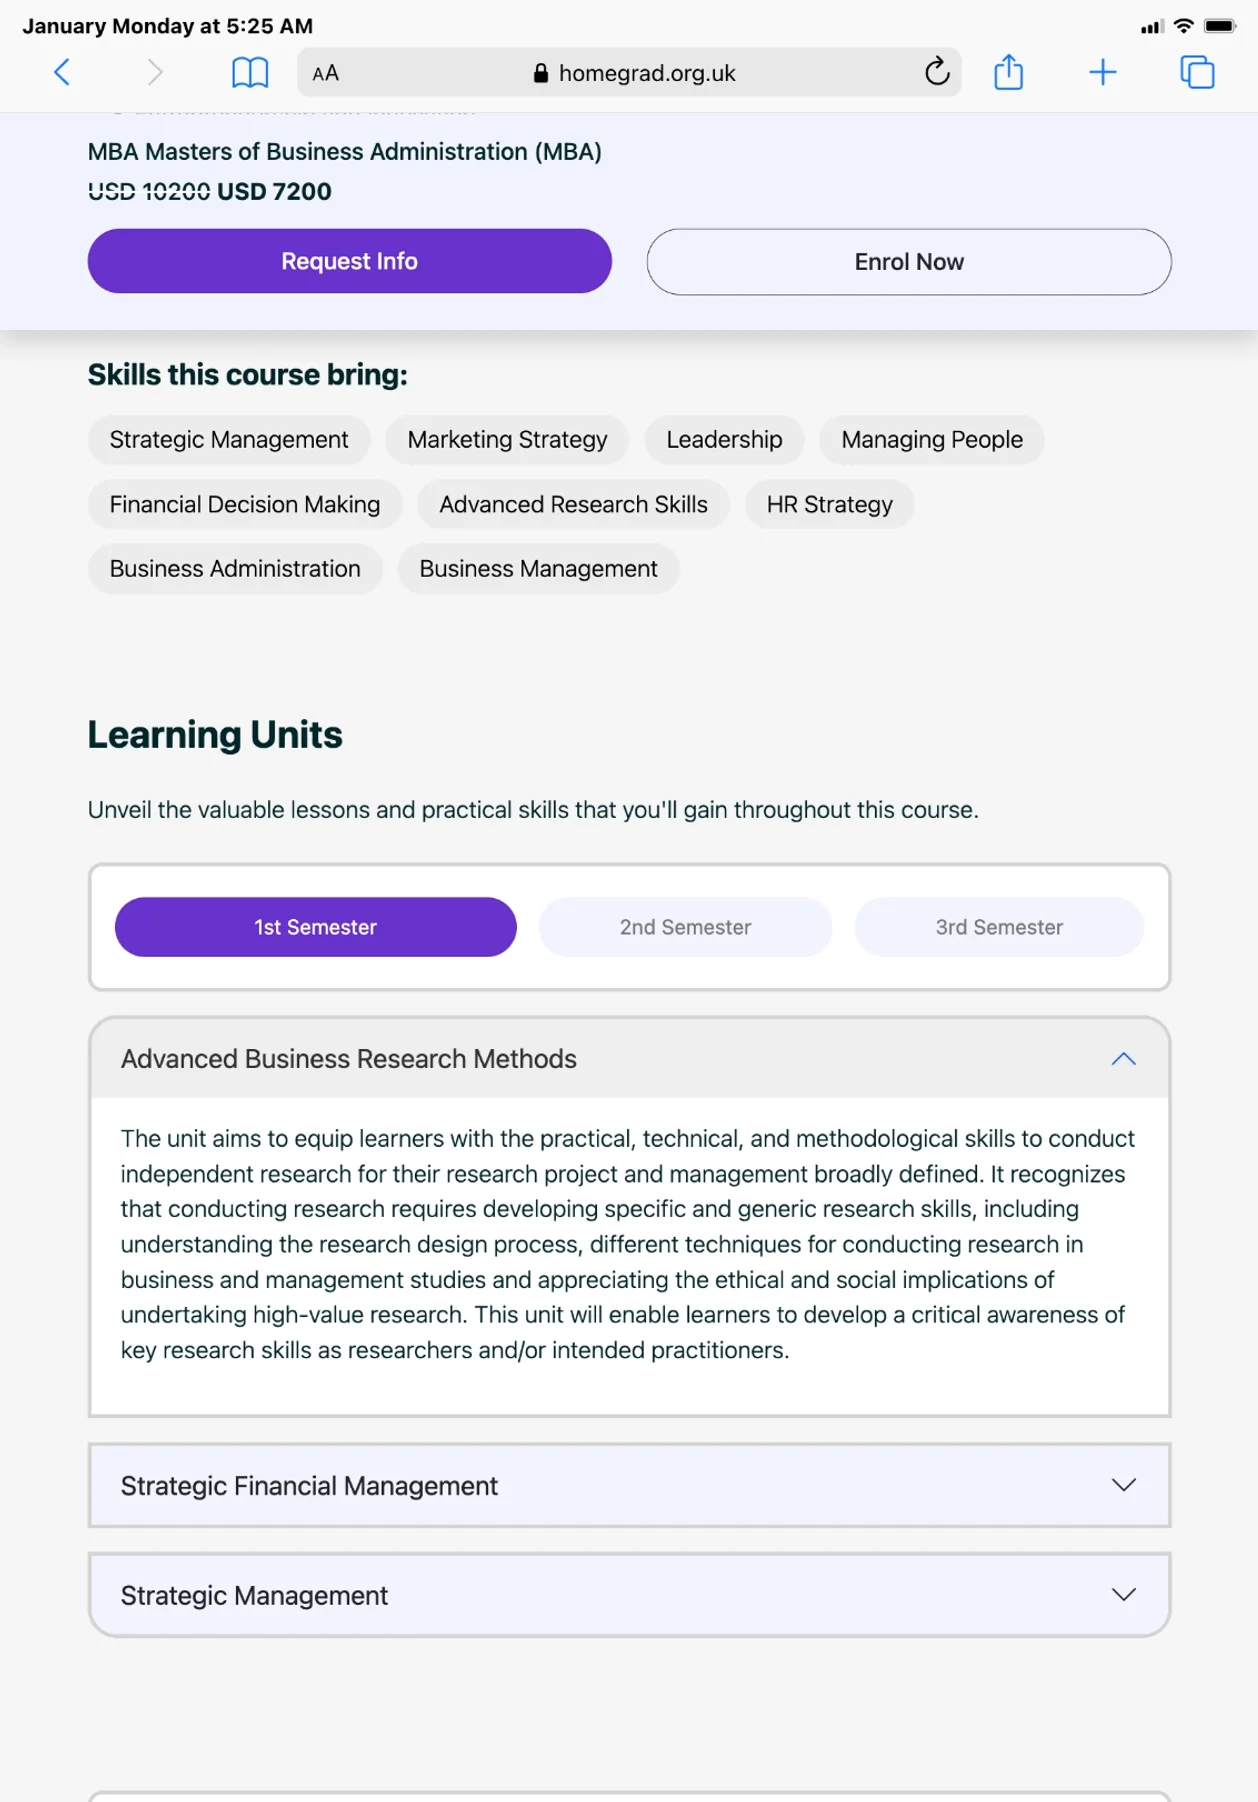Expand the Strategic Management unit

[630, 1595]
